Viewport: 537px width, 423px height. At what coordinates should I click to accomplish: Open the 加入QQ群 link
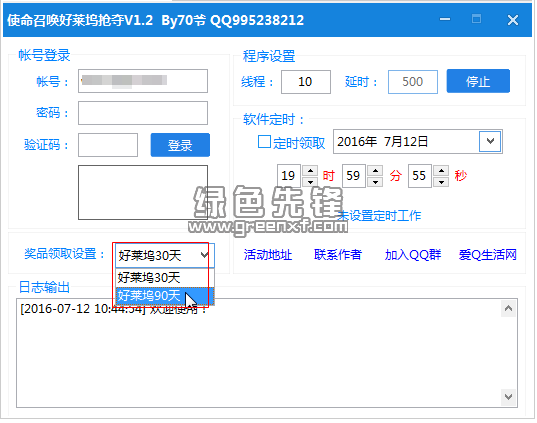[x=413, y=255]
